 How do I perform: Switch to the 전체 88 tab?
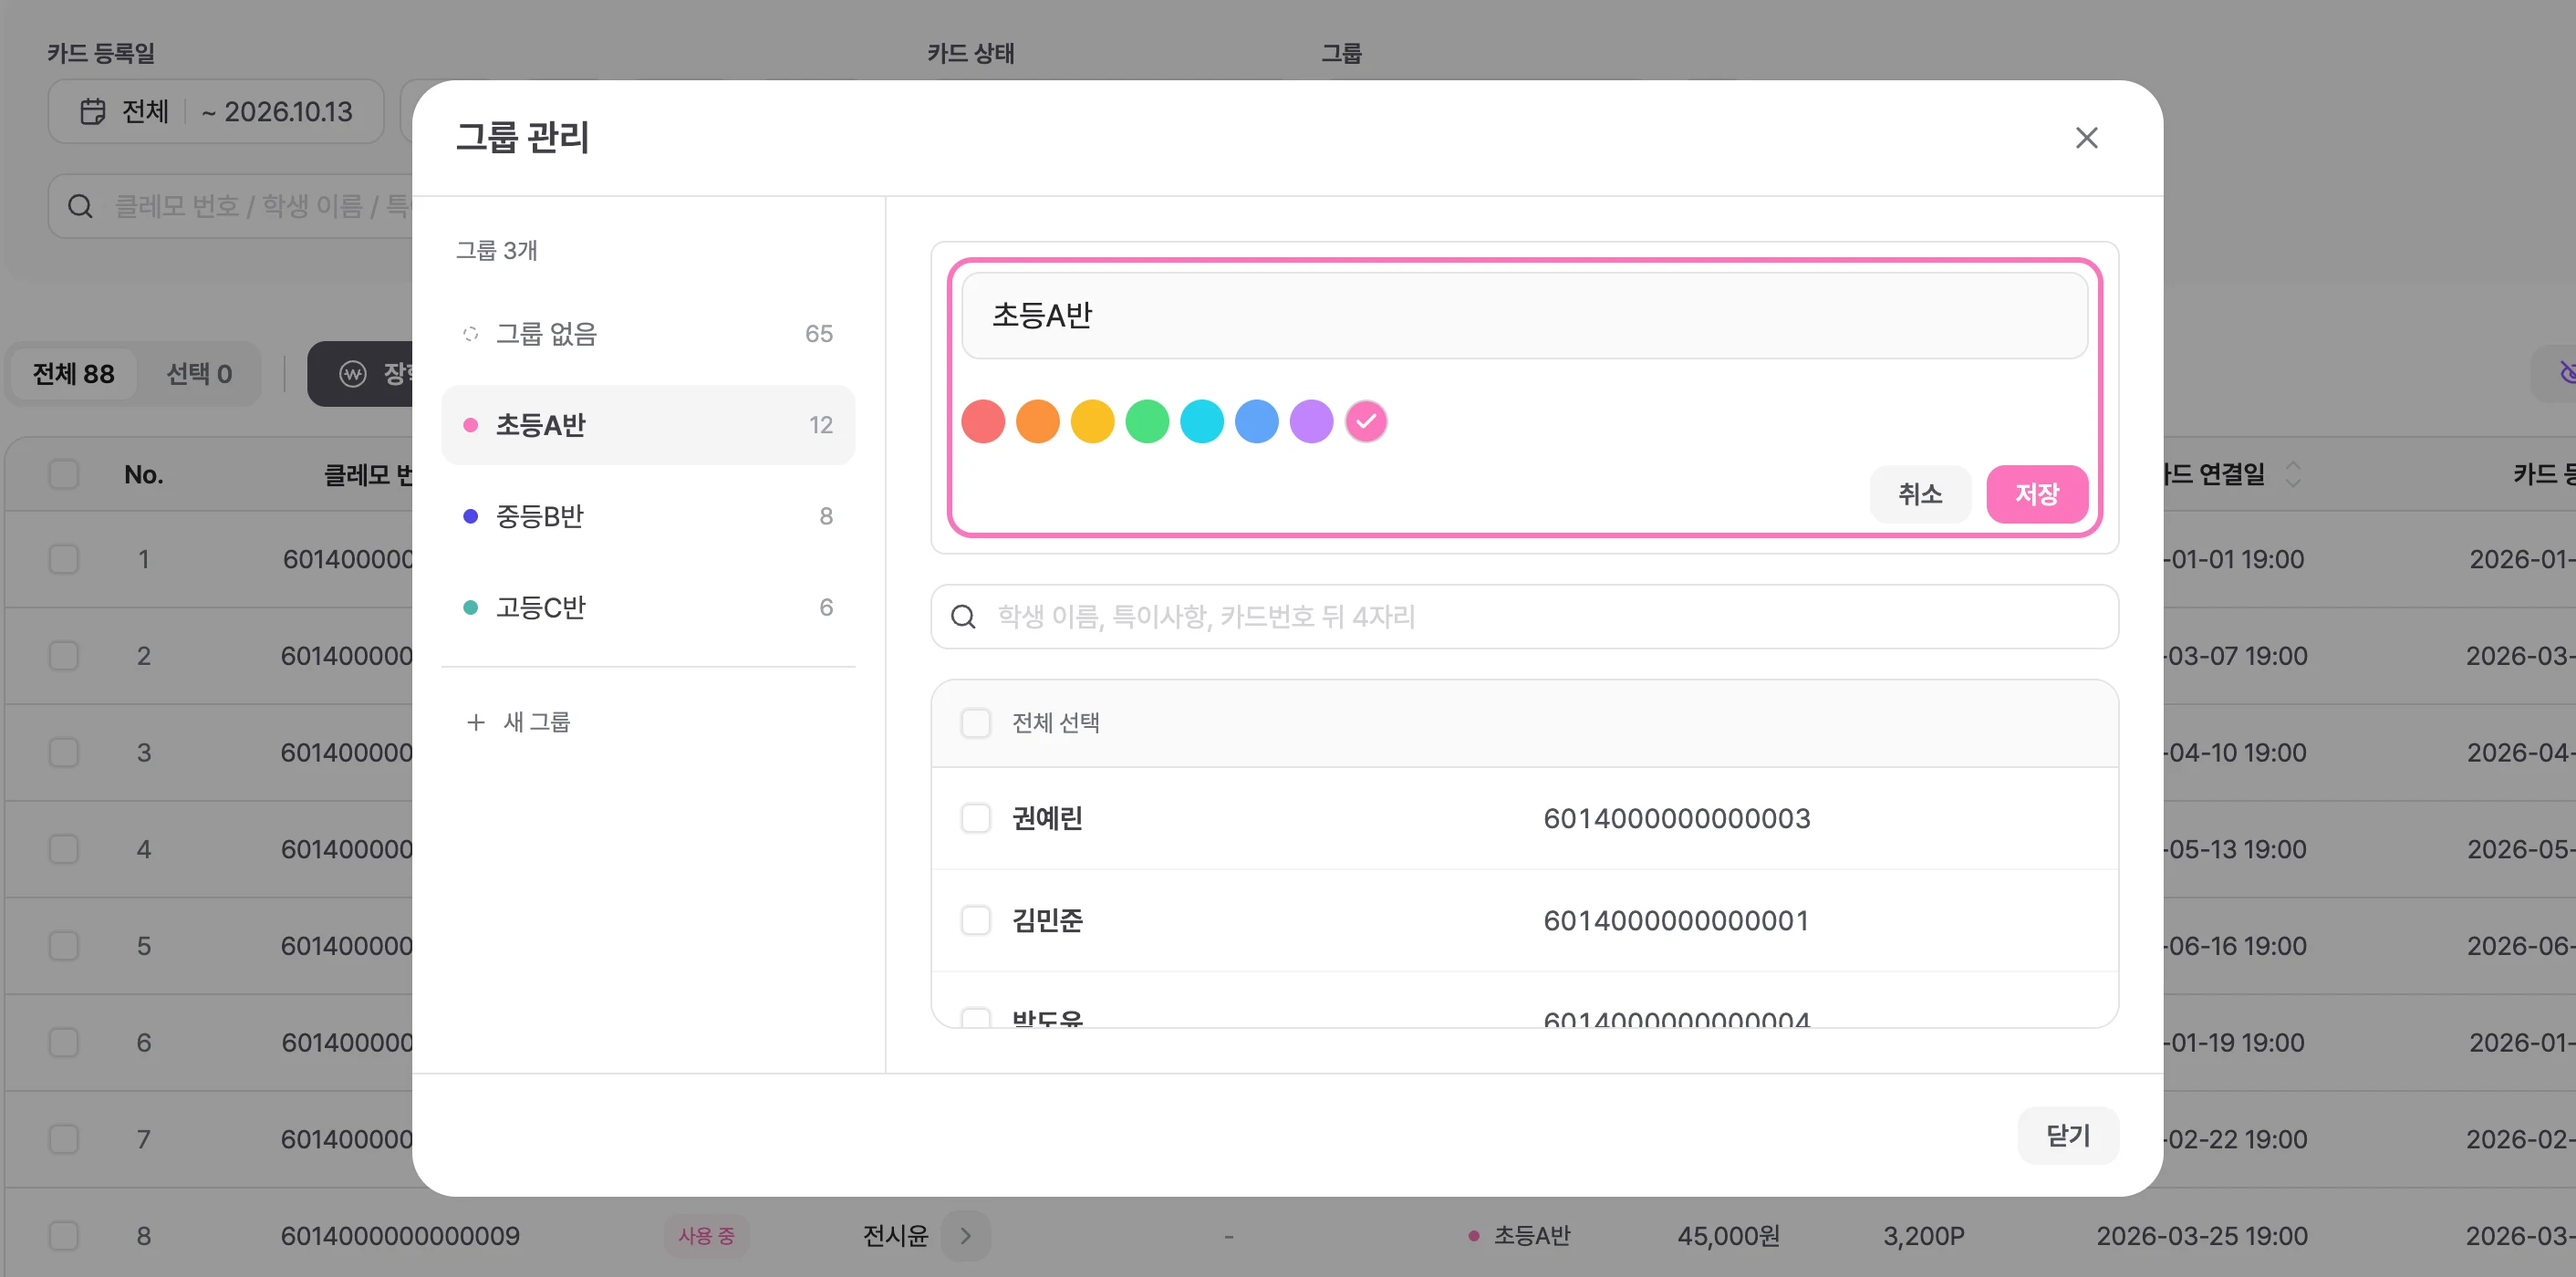click(73, 374)
